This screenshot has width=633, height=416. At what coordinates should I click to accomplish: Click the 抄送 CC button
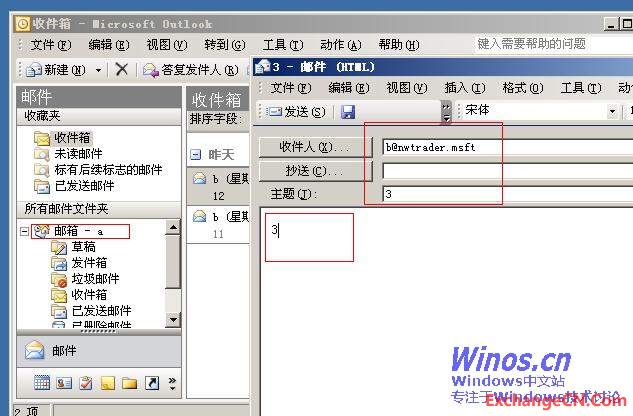tap(310, 171)
